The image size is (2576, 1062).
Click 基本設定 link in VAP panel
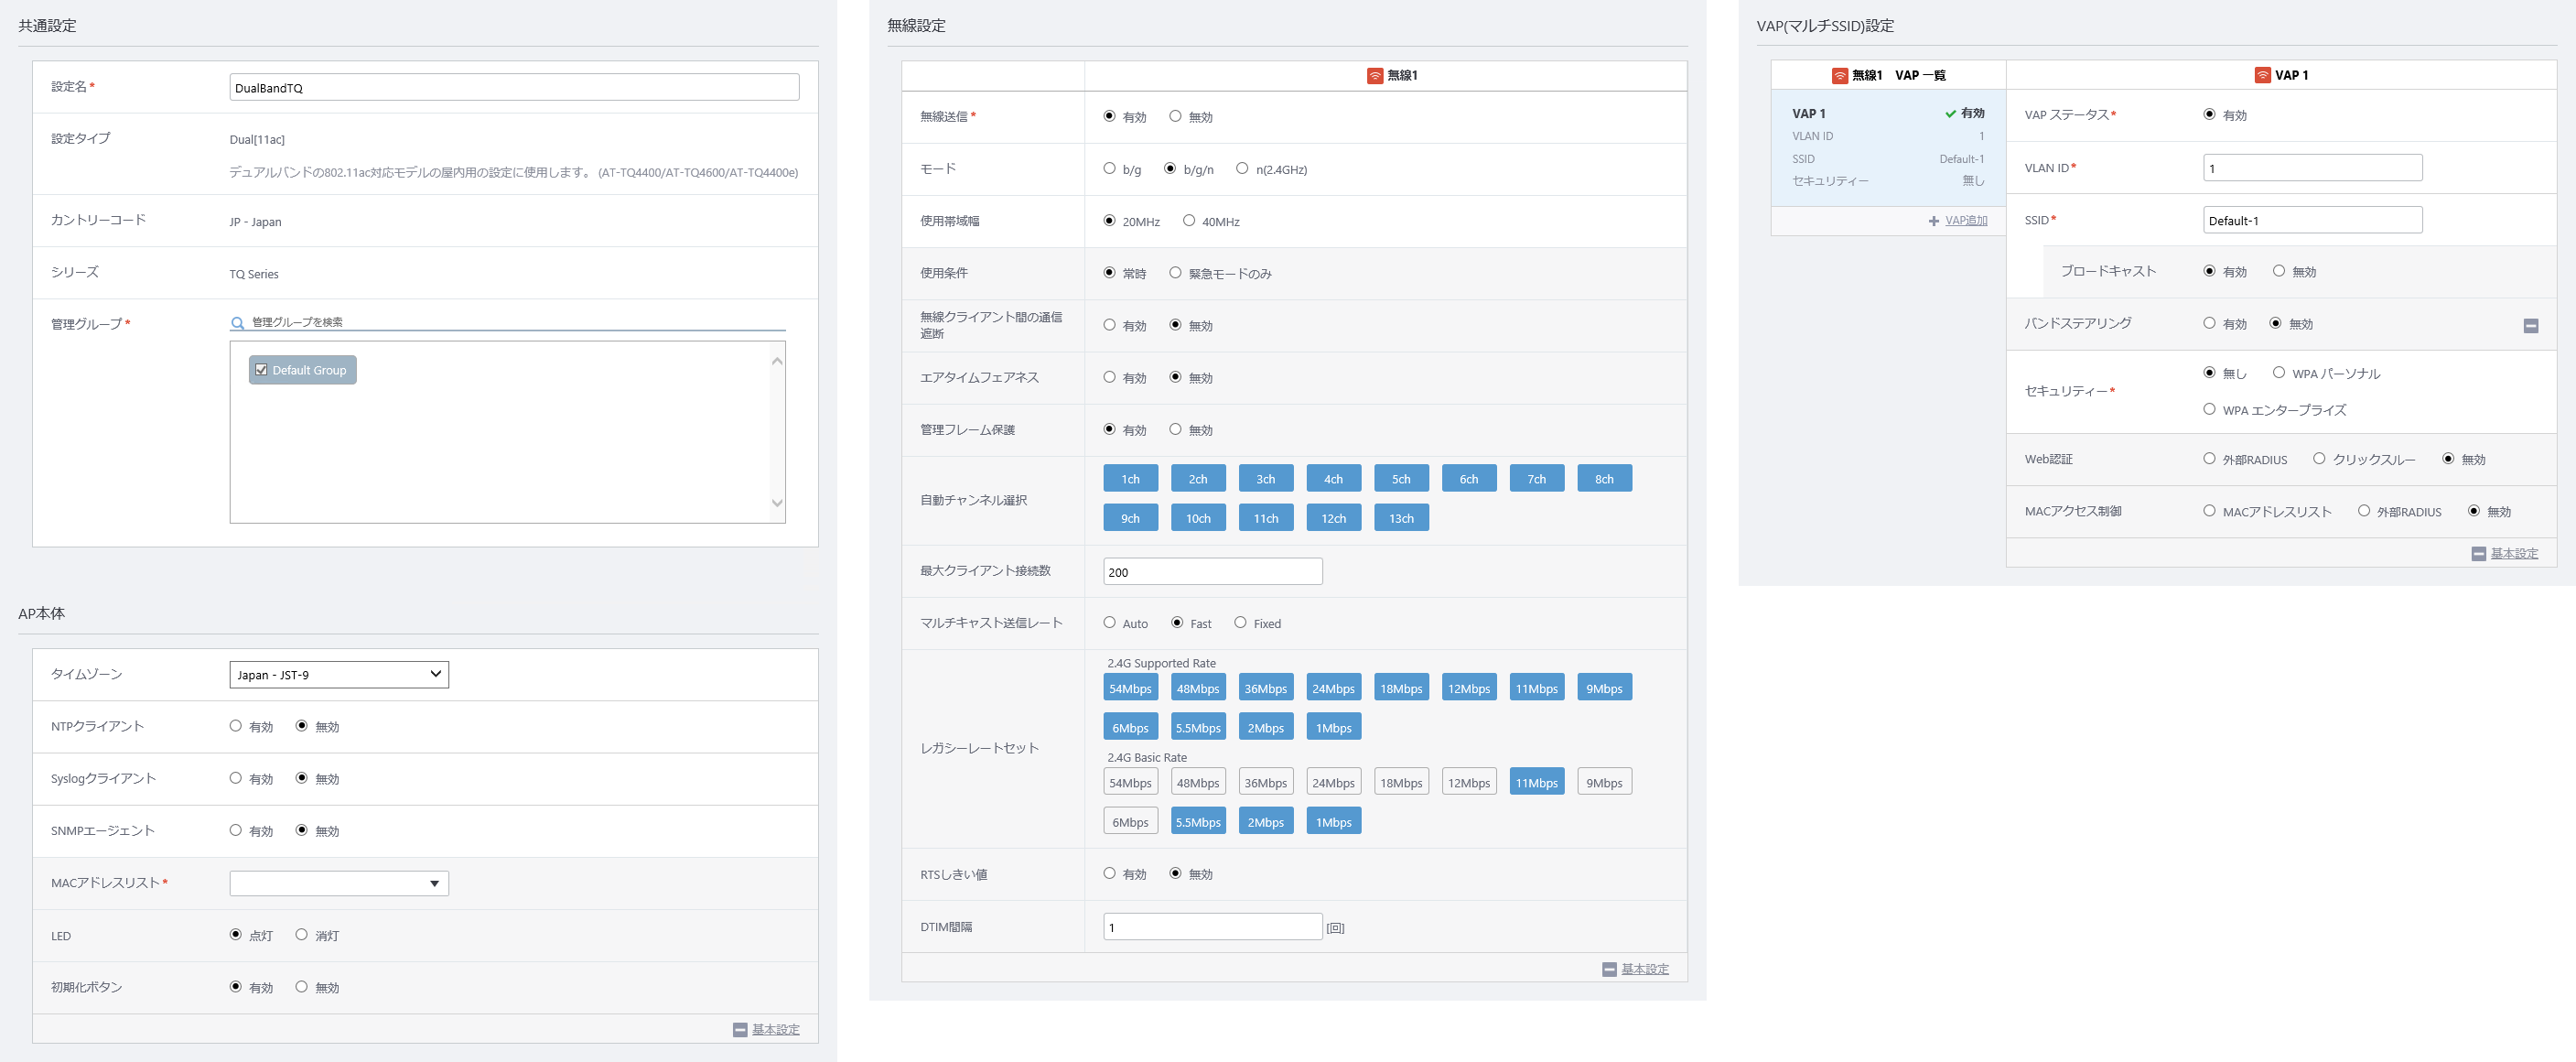click(x=2514, y=554)
